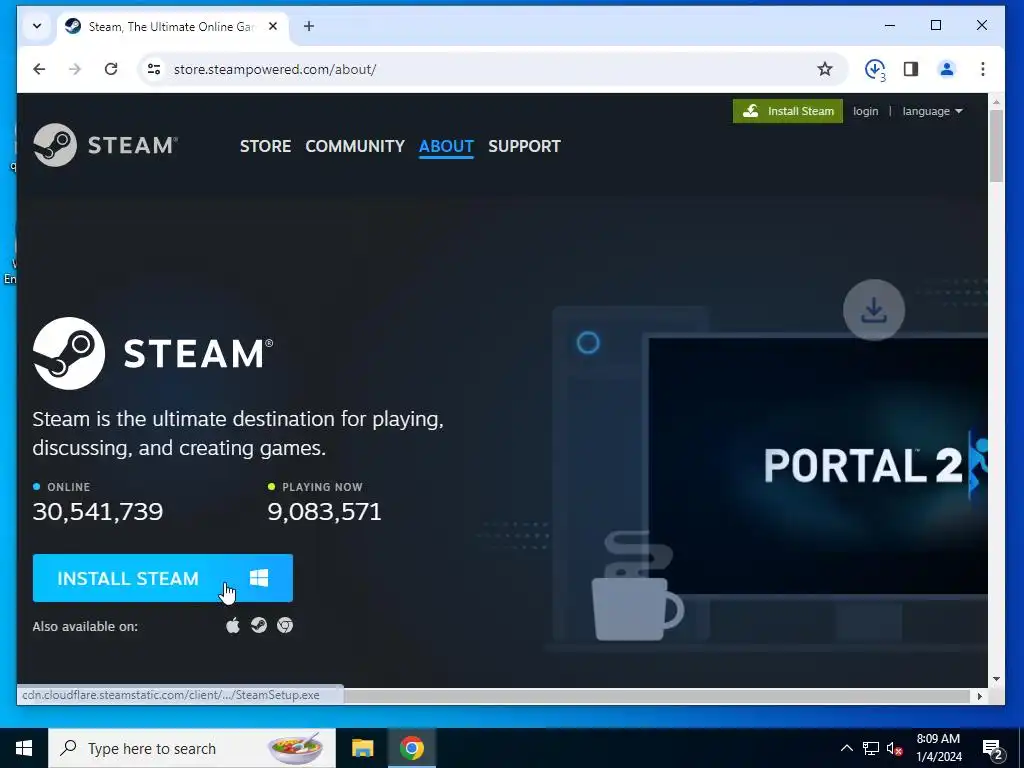Click the Chrome taskbar icon
This screenshot has width=1024, height=768.
(x=411, y=748)
